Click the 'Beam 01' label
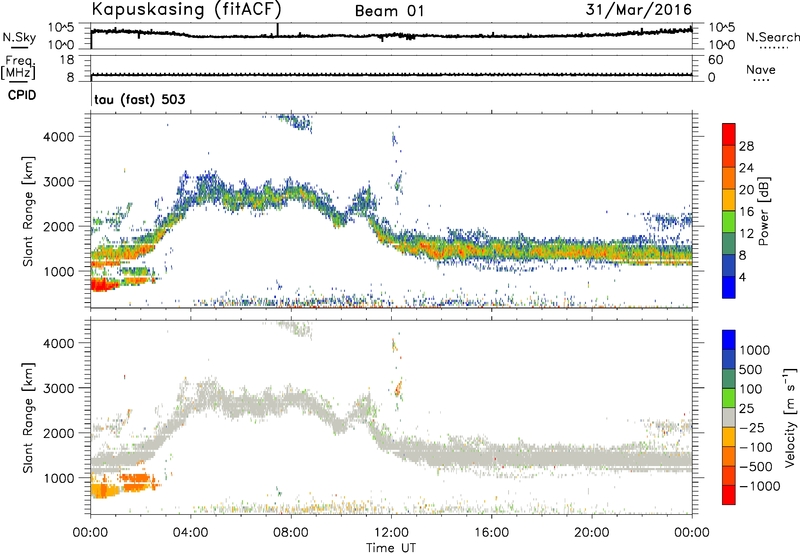Screen dimensions: 800x554 (x=389, y=11)
